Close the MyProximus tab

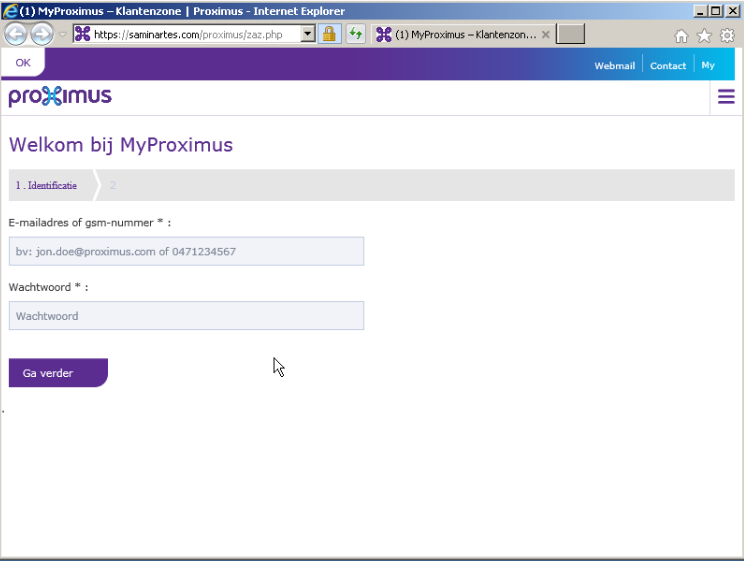click(546, 34)
